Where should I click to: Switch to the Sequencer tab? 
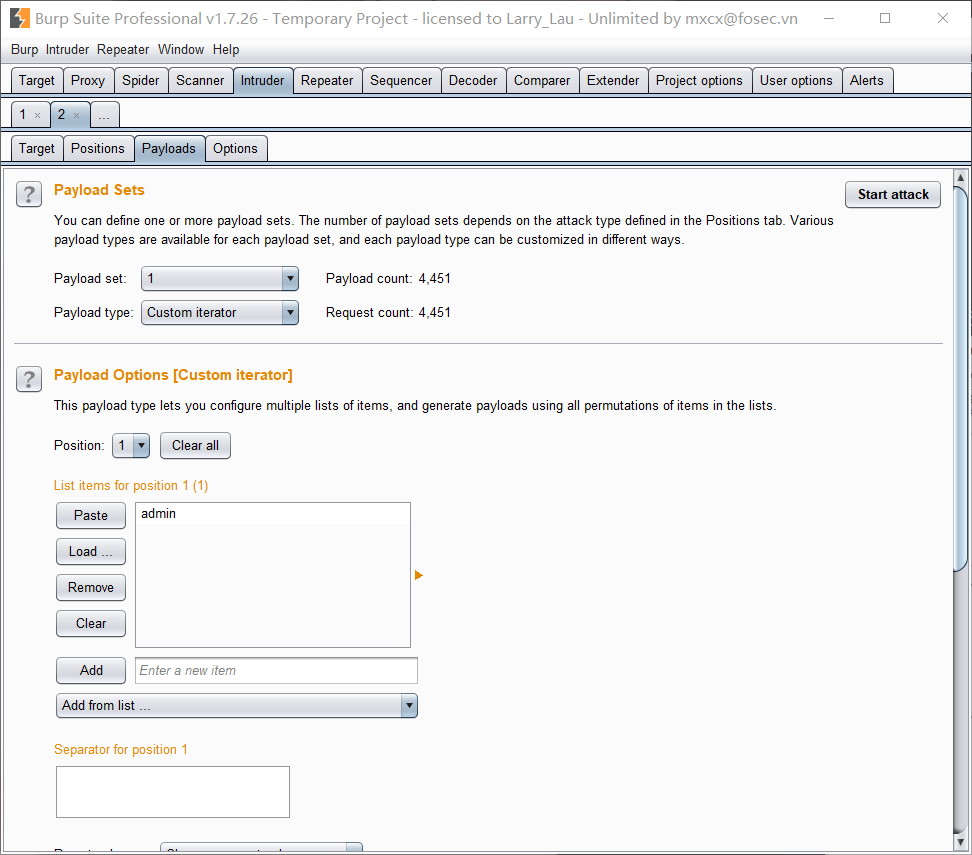pos(401,81)
